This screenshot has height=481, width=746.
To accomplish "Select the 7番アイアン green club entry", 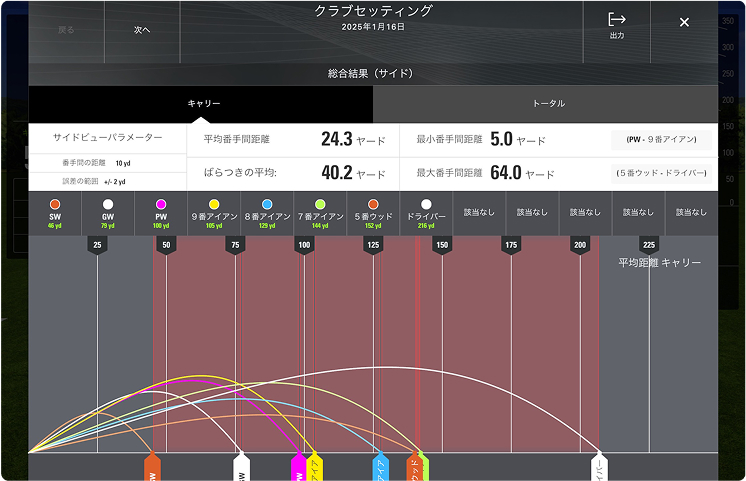I will (x=320, y=212).
